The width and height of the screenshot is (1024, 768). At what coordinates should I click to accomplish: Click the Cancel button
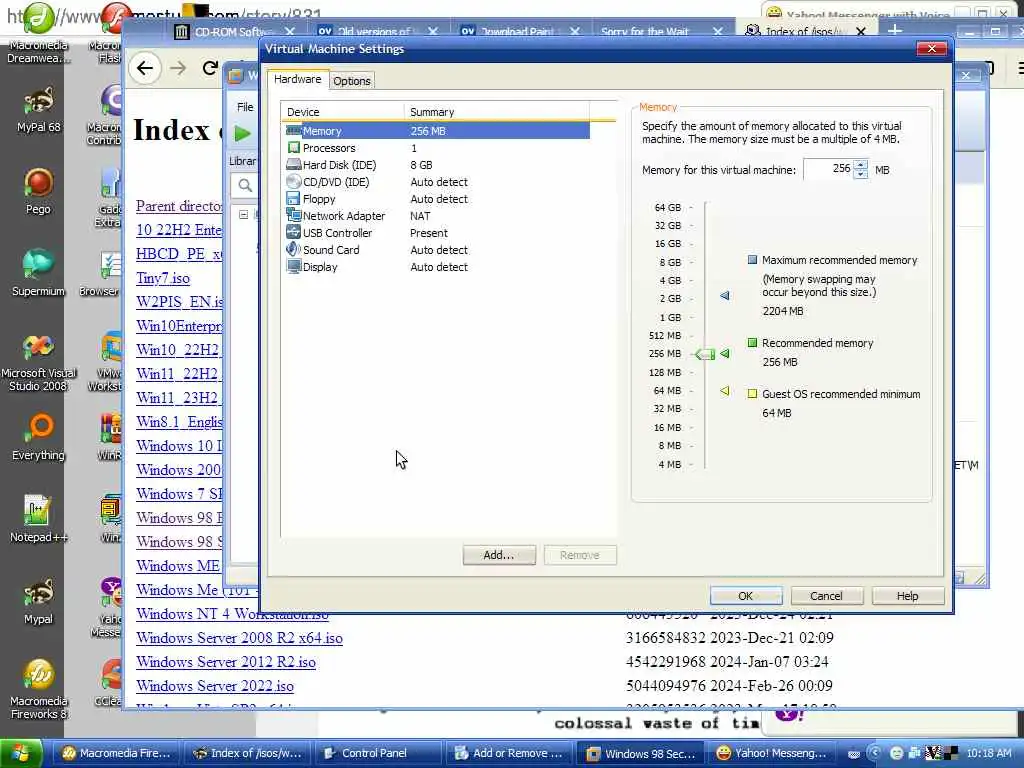click(826, 596)
